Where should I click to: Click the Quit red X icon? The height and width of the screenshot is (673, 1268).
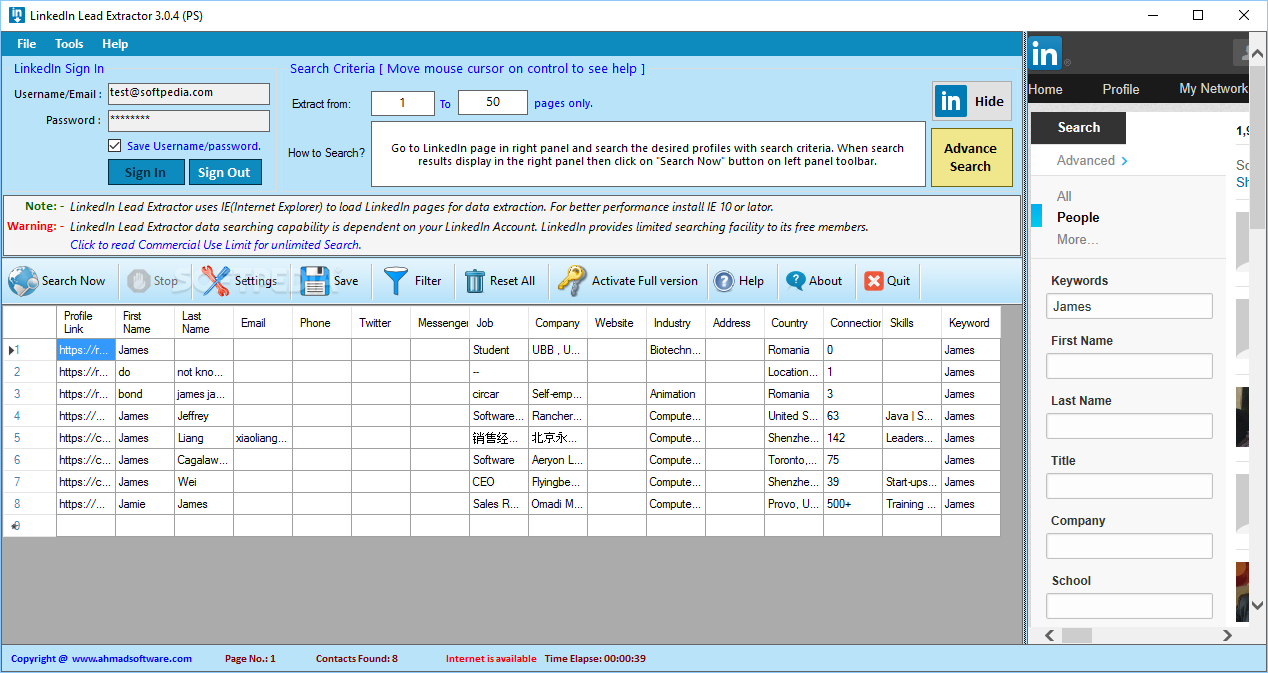click(874, 281)
